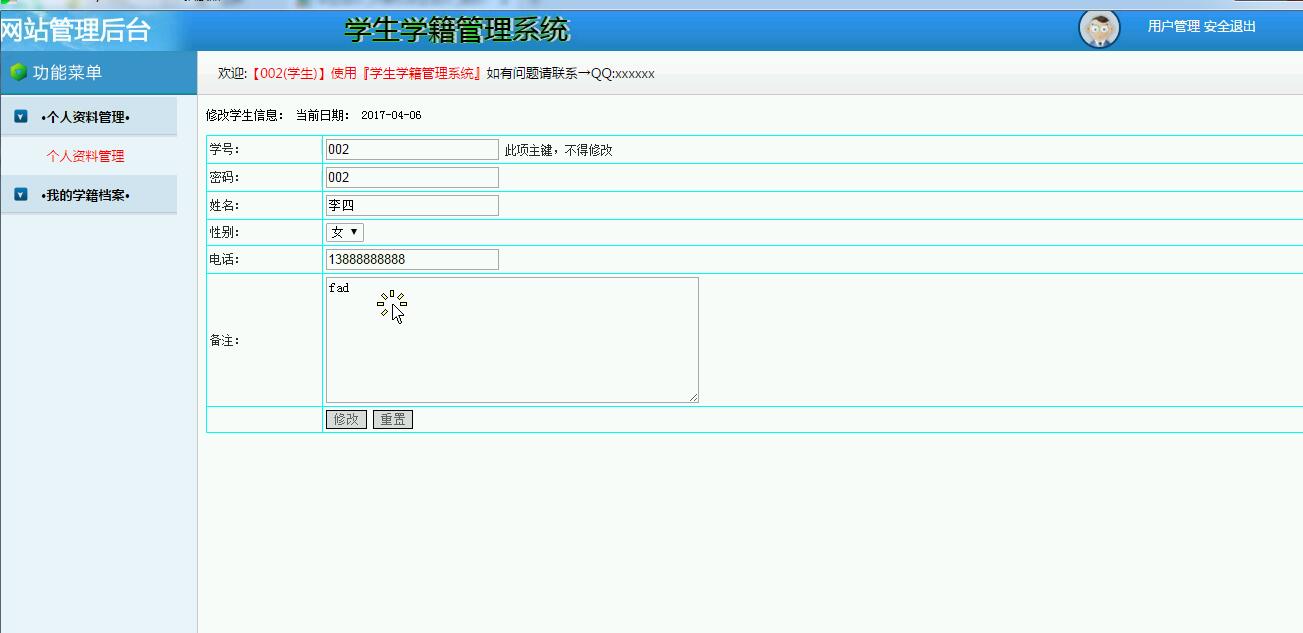The width and height of the screenshot is (1303, 633).
Task: Click the date text 2017-04-06
Action: pos(391,116)
